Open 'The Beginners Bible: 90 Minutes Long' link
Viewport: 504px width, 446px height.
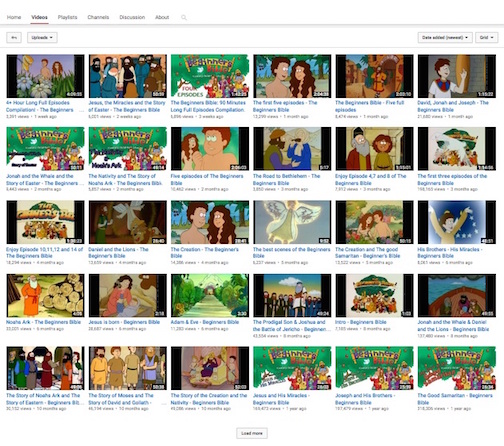tap(208, 106)
